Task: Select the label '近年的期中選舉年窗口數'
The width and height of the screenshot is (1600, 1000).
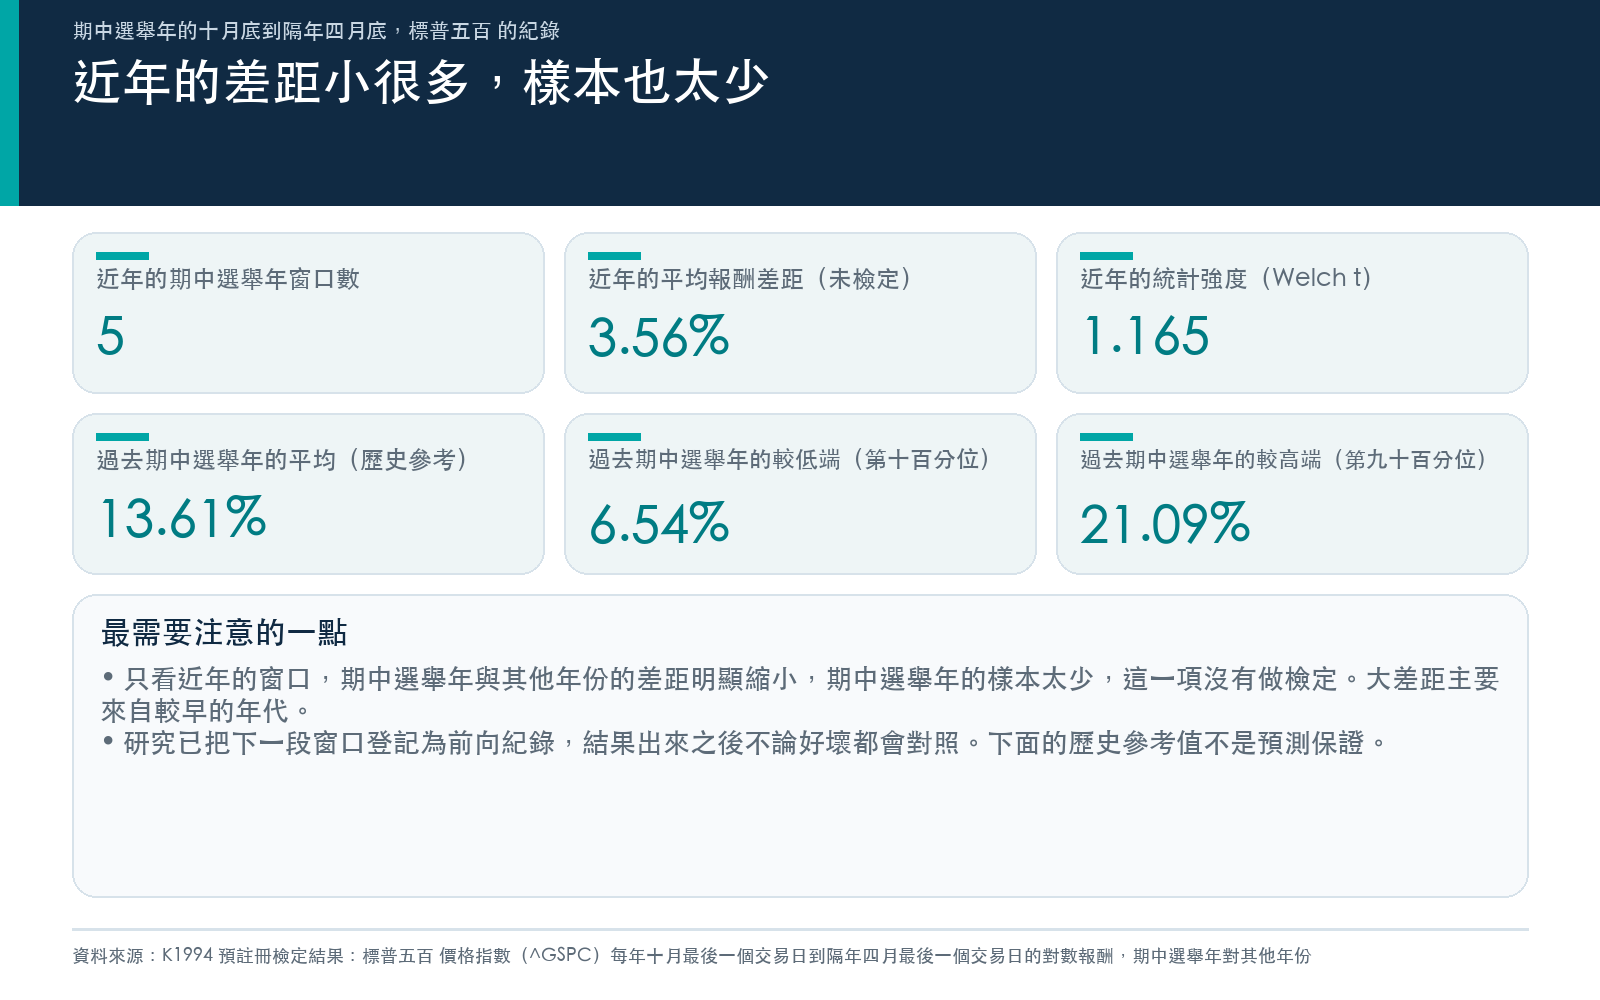Action: pyautogui.click(x=228, y=279)
